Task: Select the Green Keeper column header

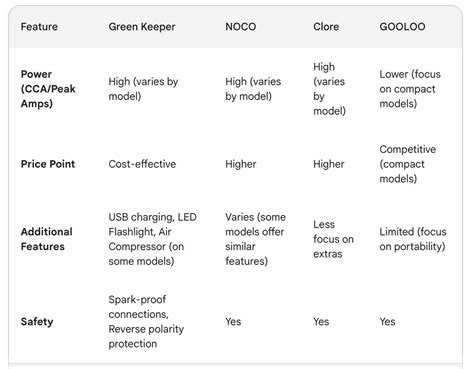Action: coord(142,27)
